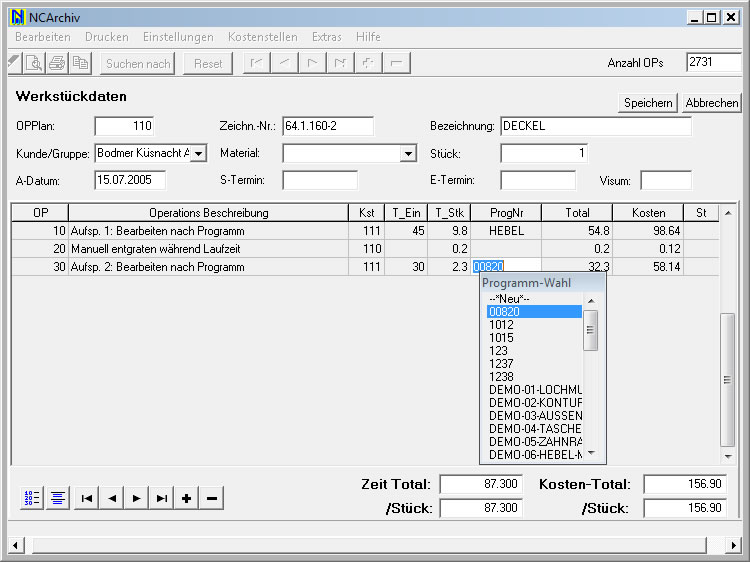Click the OPPlan input field

[x=124, y=126]
